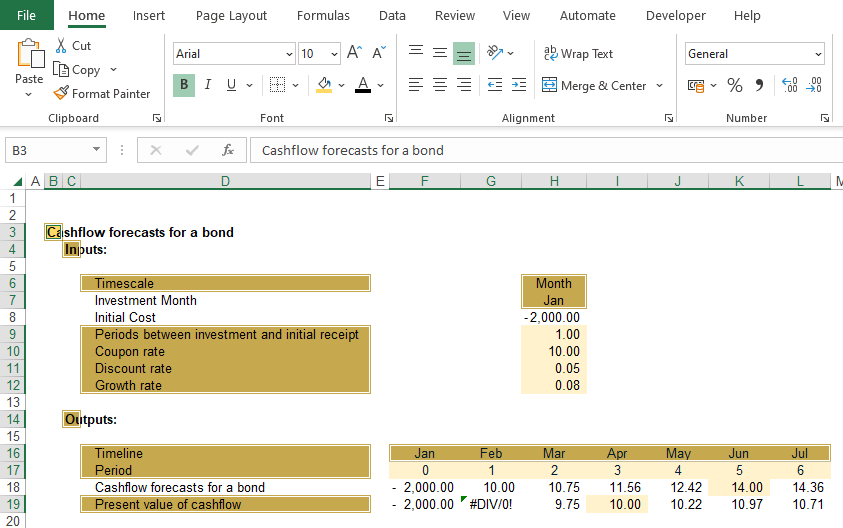Click the Center horizontal alignment icon
Screen dimensions: 843x528
click(x=440, y=86)
